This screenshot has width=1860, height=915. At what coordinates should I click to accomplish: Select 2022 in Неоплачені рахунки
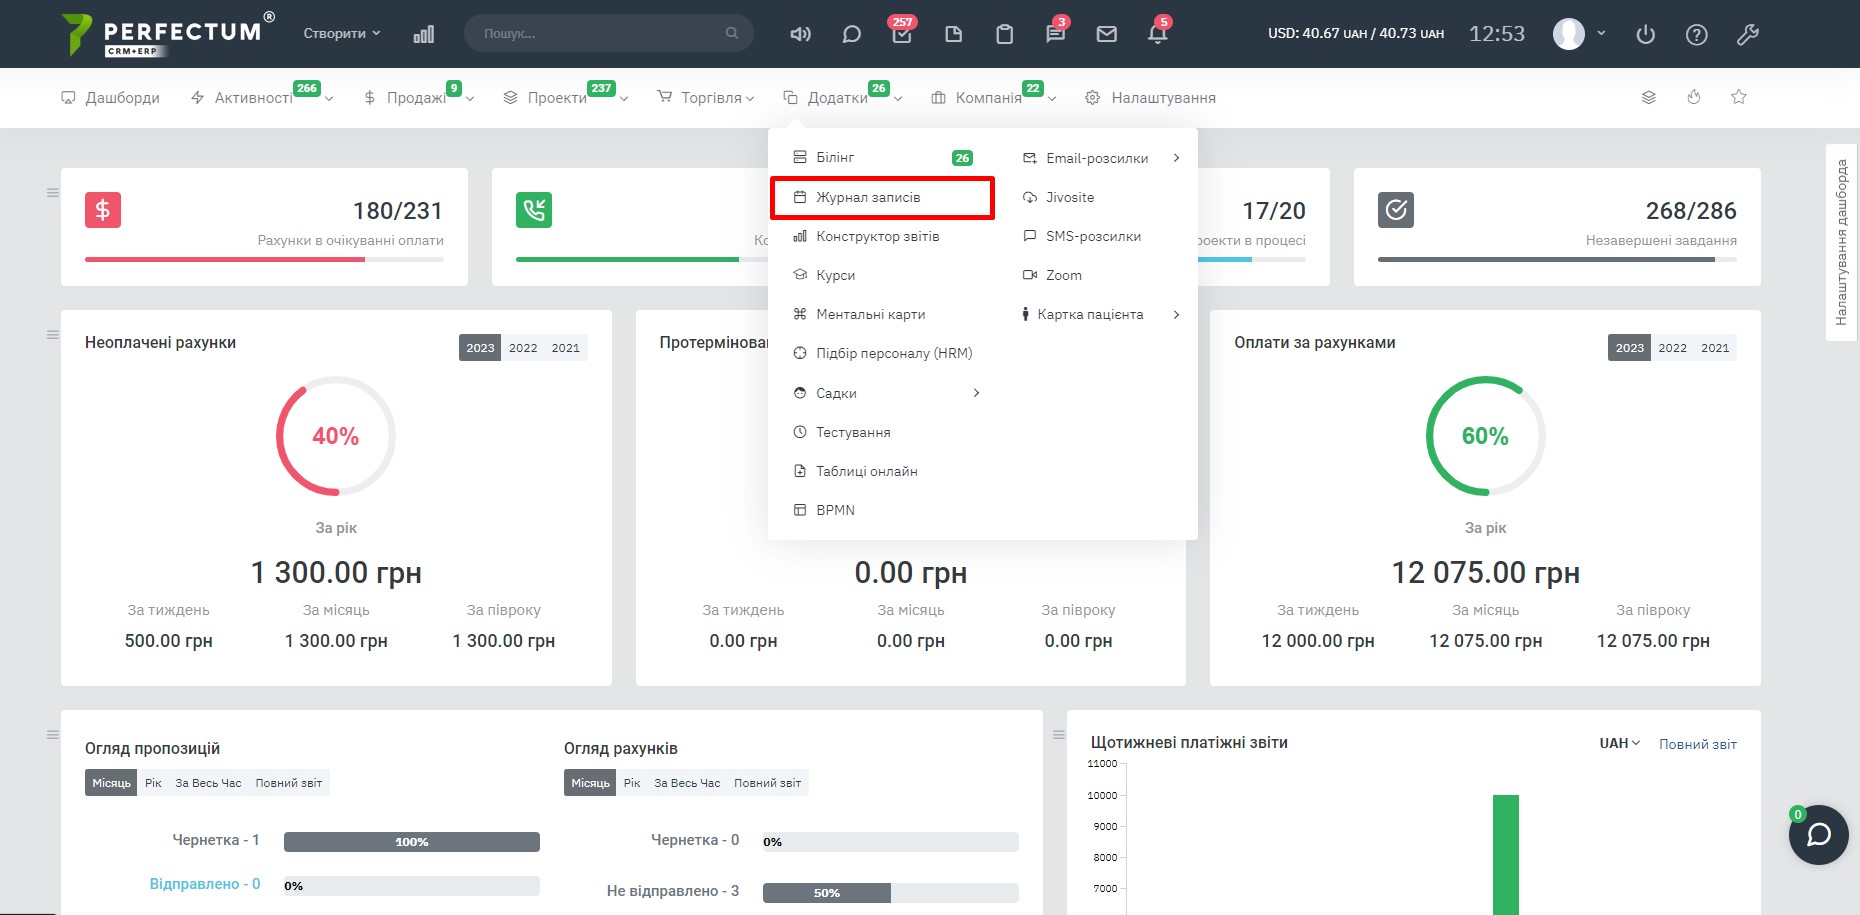click(523, 348)
